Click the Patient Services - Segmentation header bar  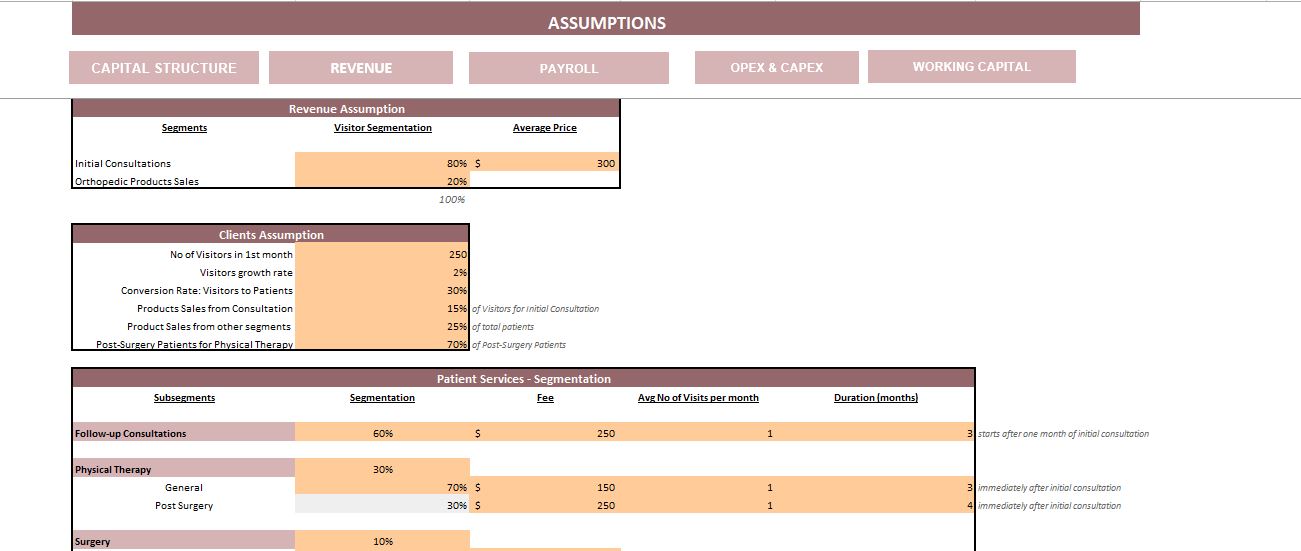point(523,379)
